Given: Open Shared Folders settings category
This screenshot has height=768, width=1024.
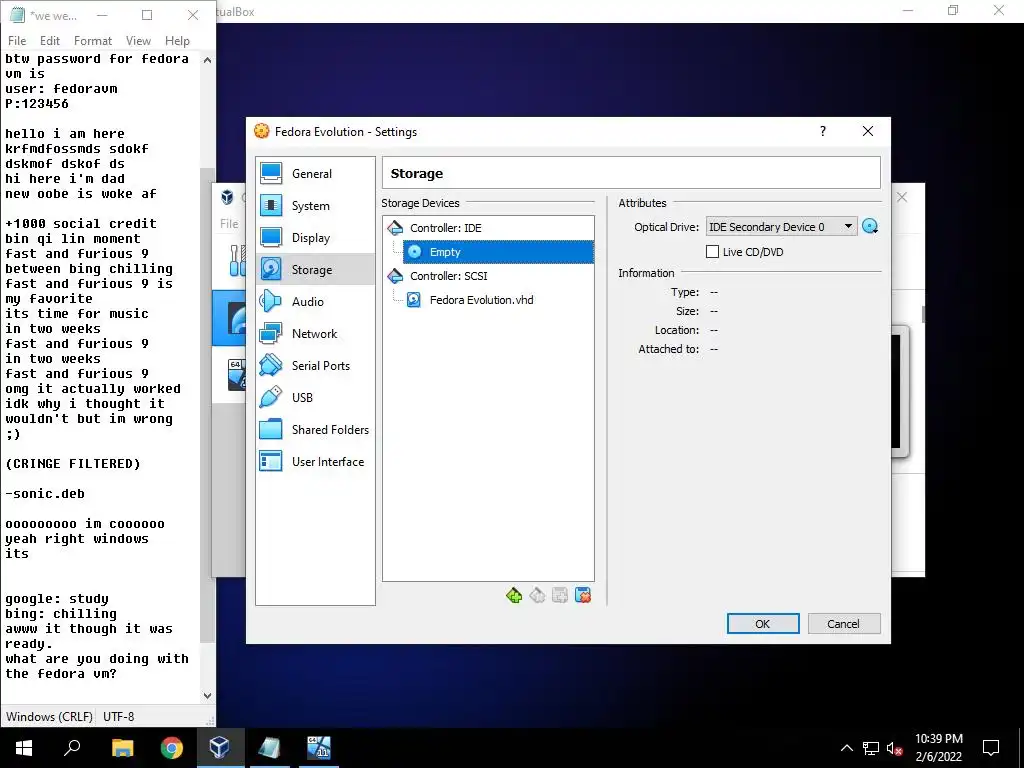Looking at the screenshot, I should coord(315,430).
